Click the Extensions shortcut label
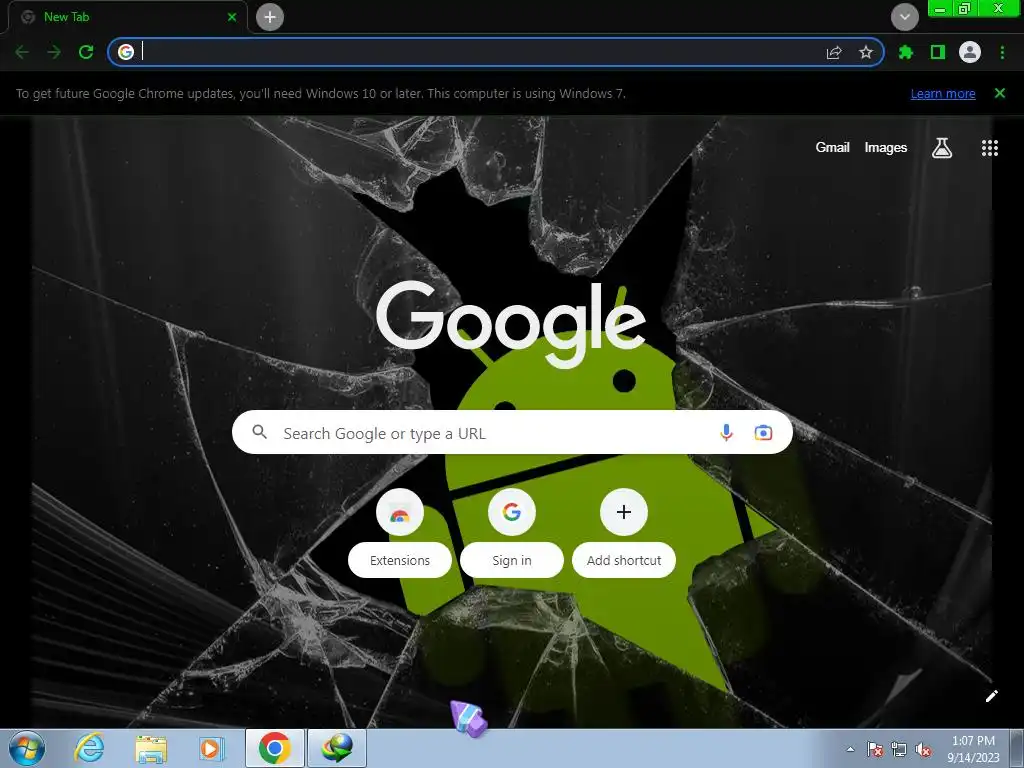This screenshot has height=768, width=1024. [x=400, y=560]
